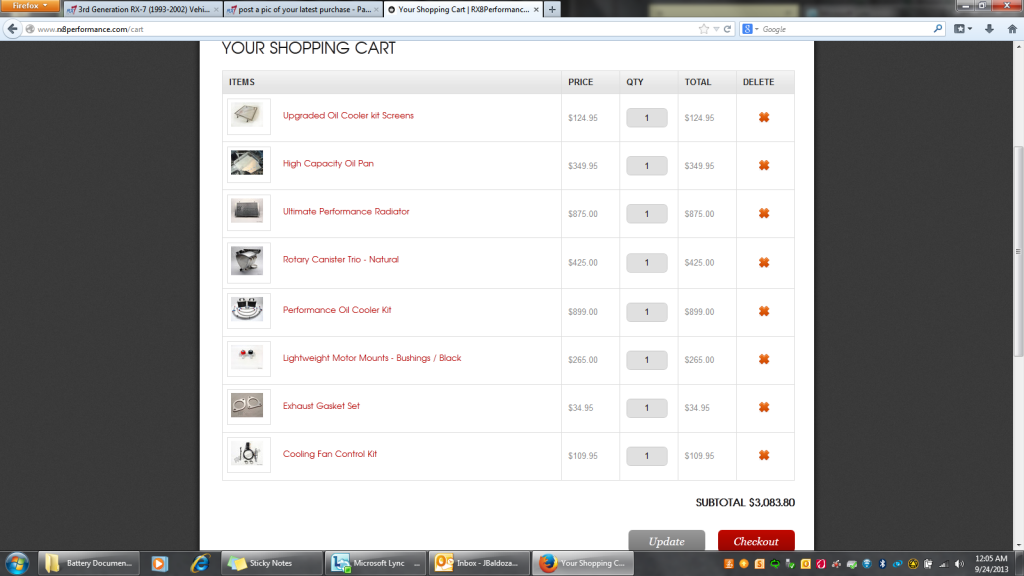1024x576 pixels.
Task: Open the Firefox downloads arrow
Action: pos(989,29)
